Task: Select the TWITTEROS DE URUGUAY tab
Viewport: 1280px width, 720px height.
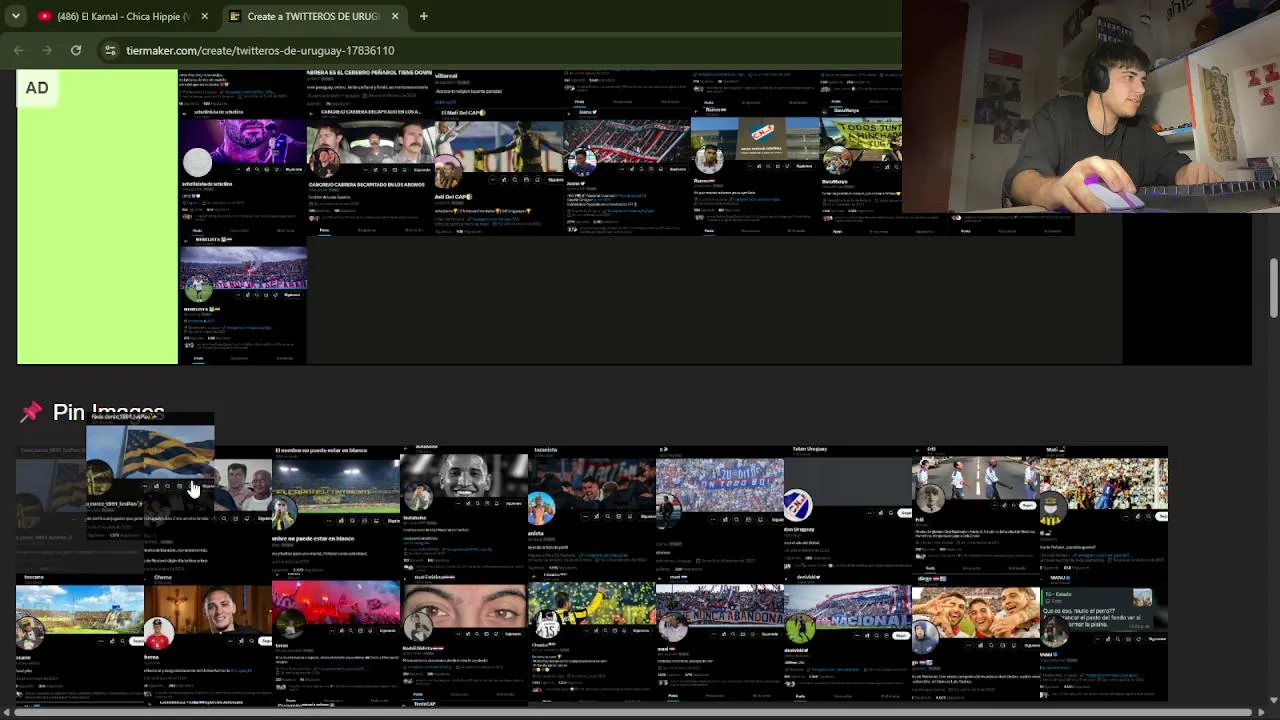Action: click(x=313, y=16)
